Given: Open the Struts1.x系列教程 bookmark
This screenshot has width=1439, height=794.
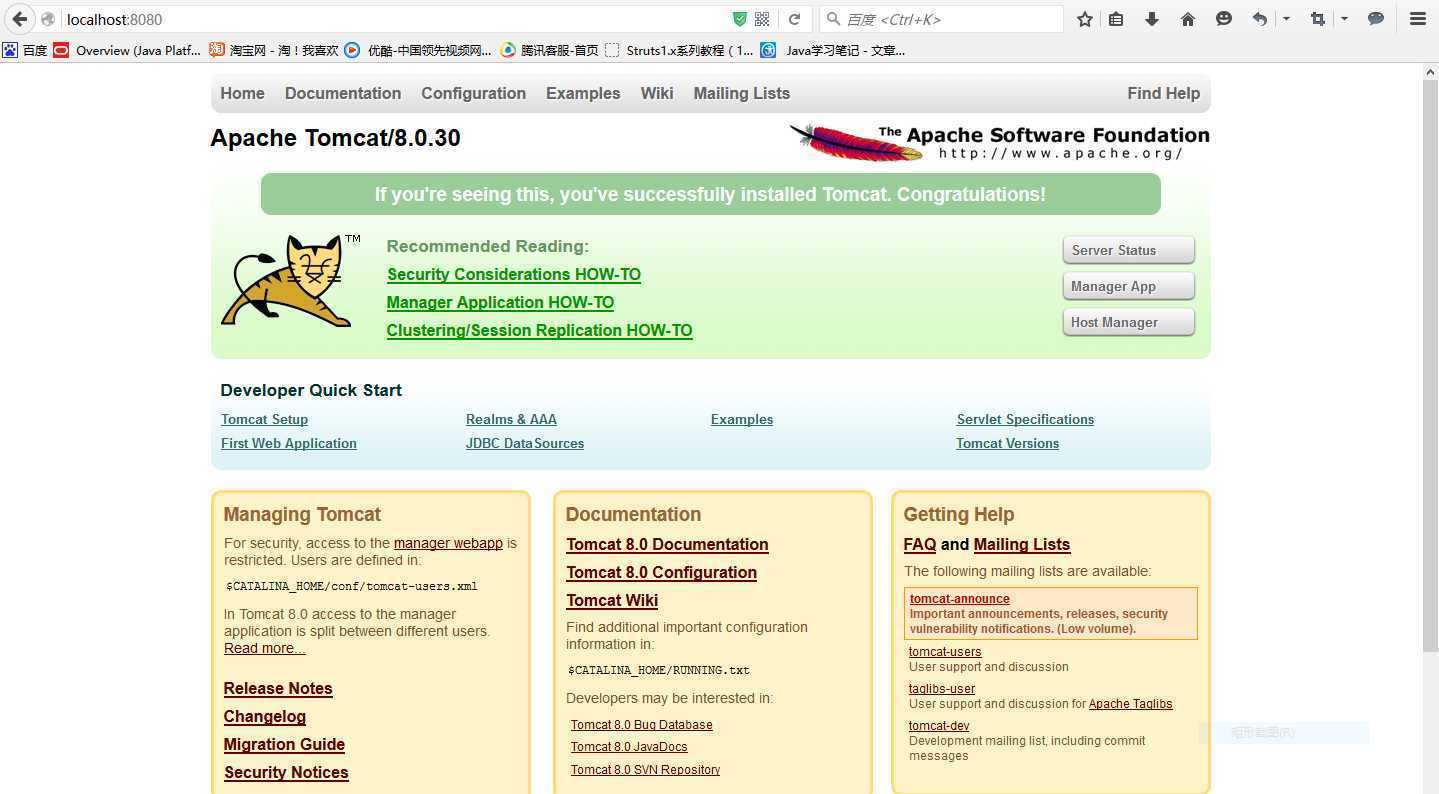Looking at the screenshot, I should pyautogui.click(x=679, y=50).
